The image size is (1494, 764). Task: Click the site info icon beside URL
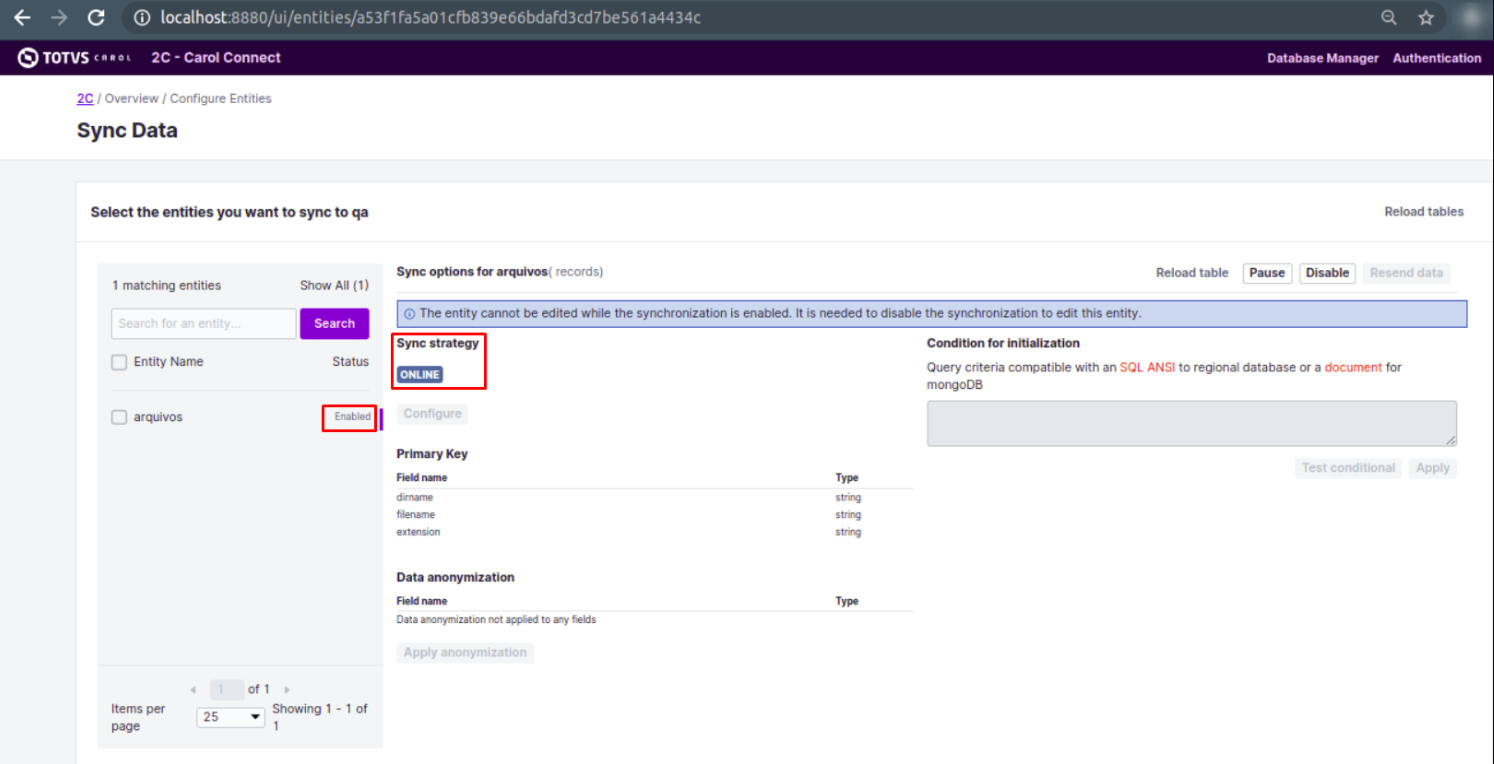[142, 18]
